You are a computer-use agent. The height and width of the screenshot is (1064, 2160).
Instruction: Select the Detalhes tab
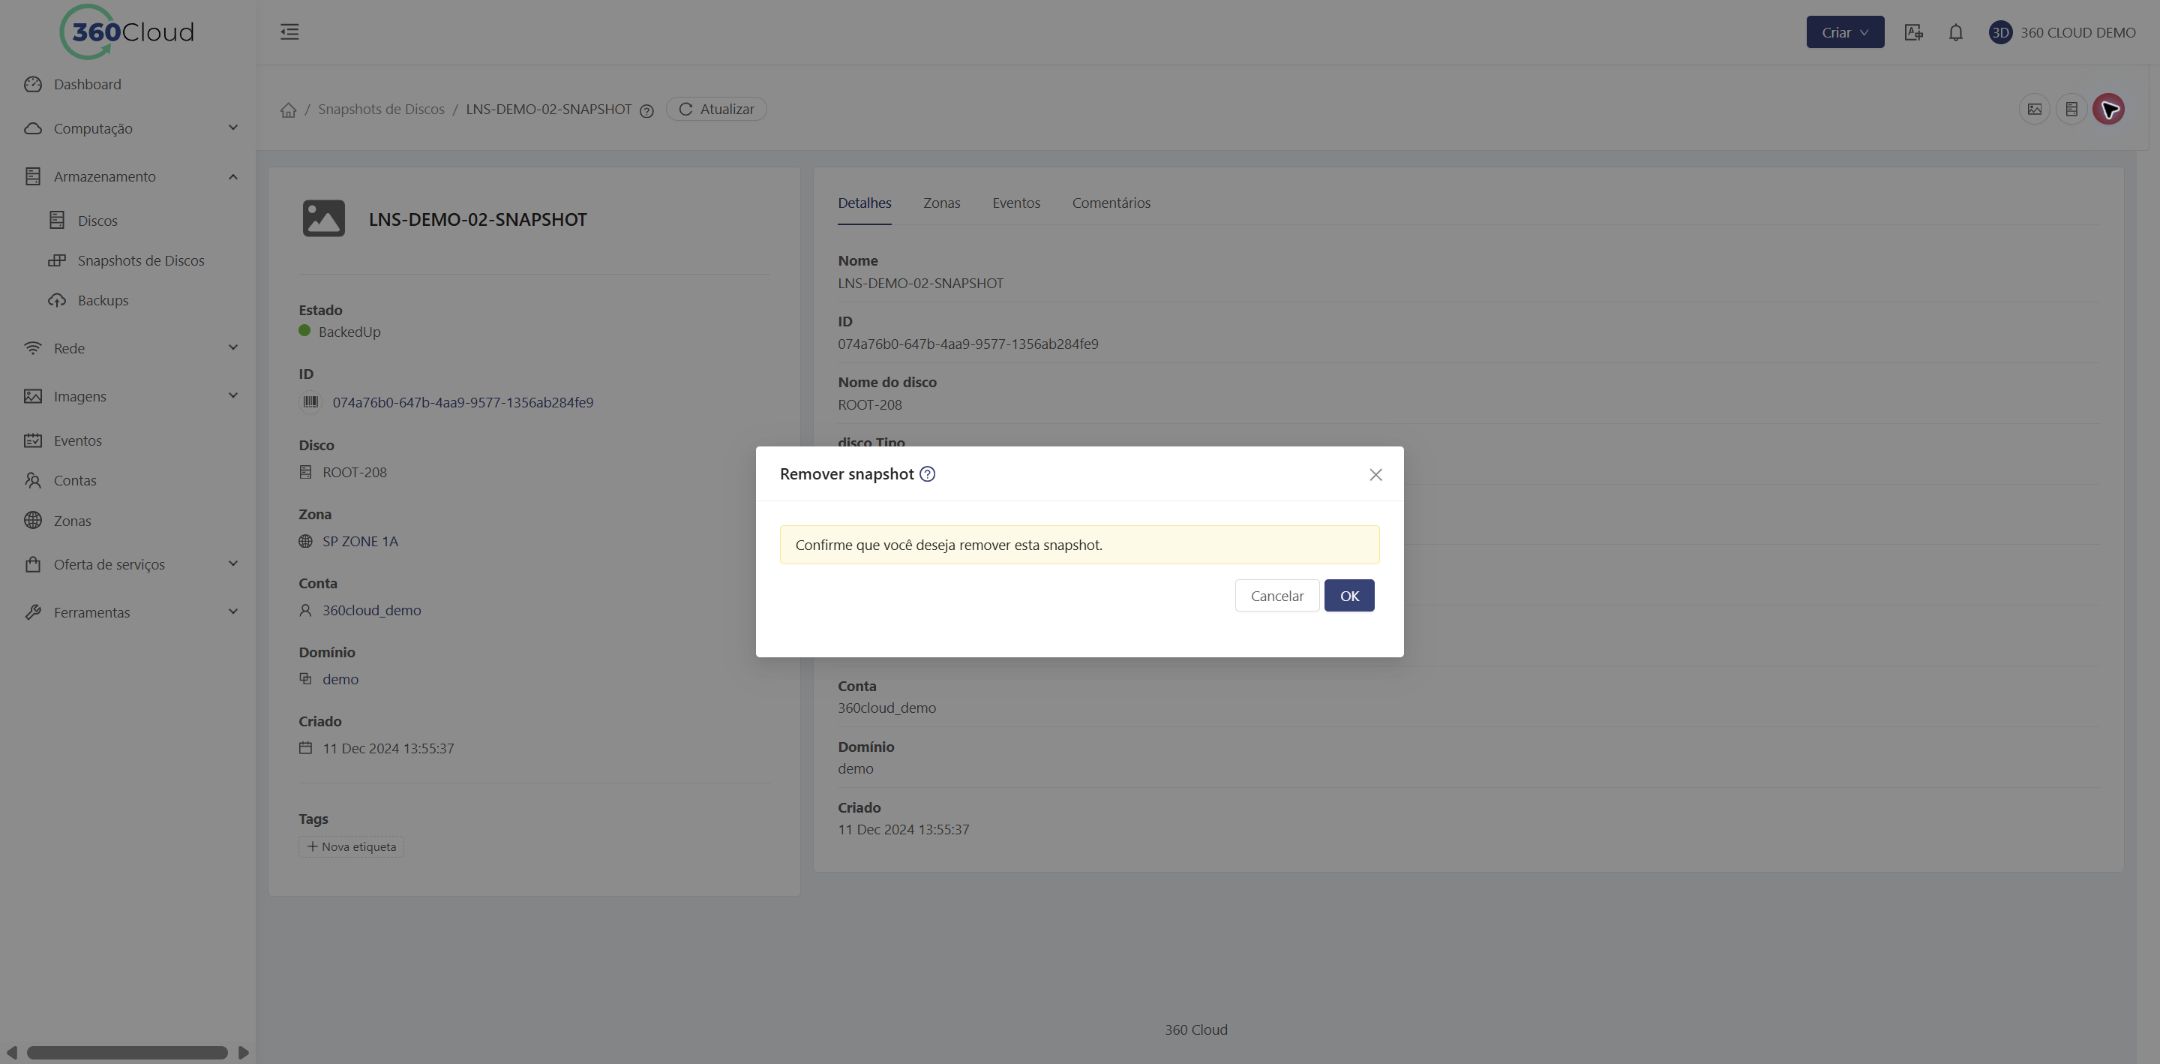(864, 203)
